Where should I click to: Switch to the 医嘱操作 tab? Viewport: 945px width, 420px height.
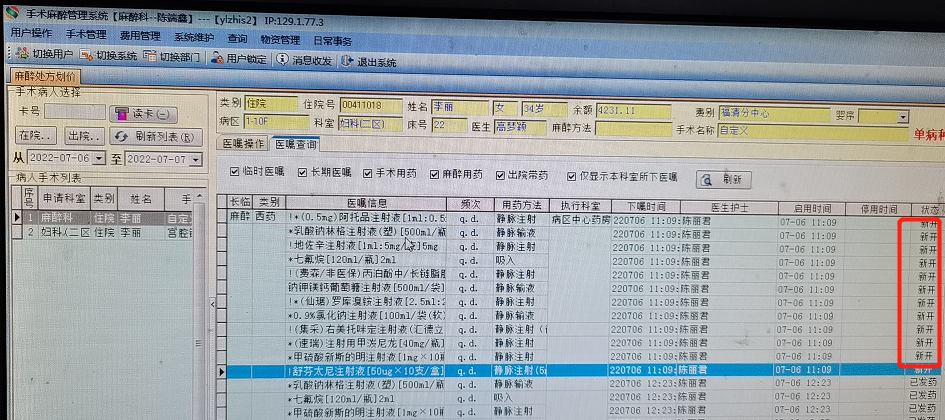pyautogui.click(x=243, y=143)
